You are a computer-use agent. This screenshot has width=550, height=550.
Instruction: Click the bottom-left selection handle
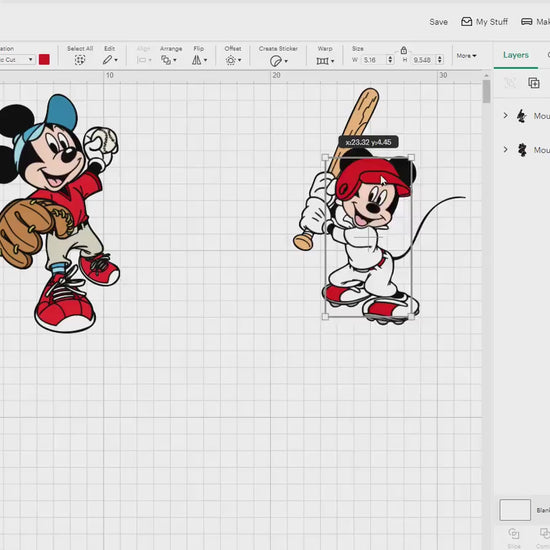pyautogui.click(x=325, y=317)
